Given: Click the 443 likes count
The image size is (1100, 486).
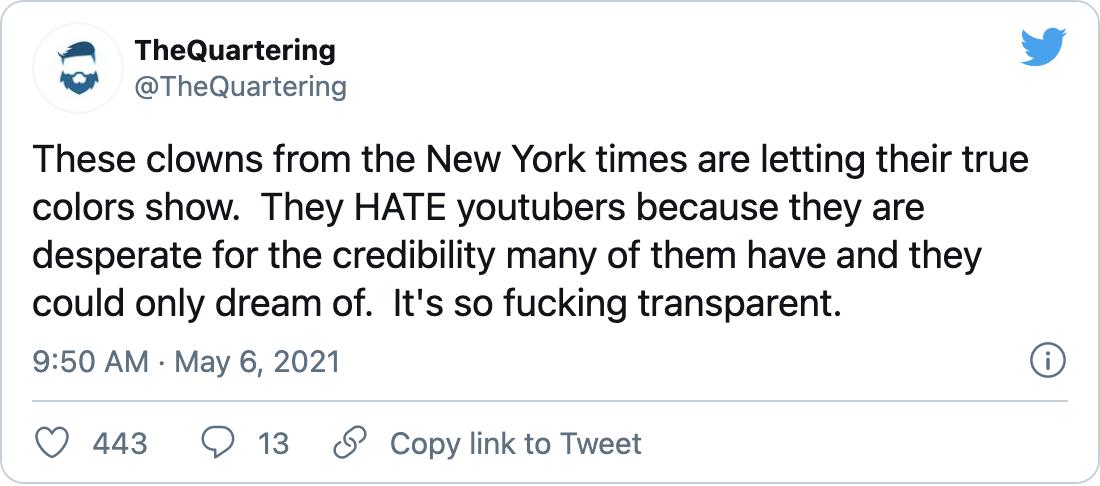Looking at the screenshot, I should pos(120,443).
